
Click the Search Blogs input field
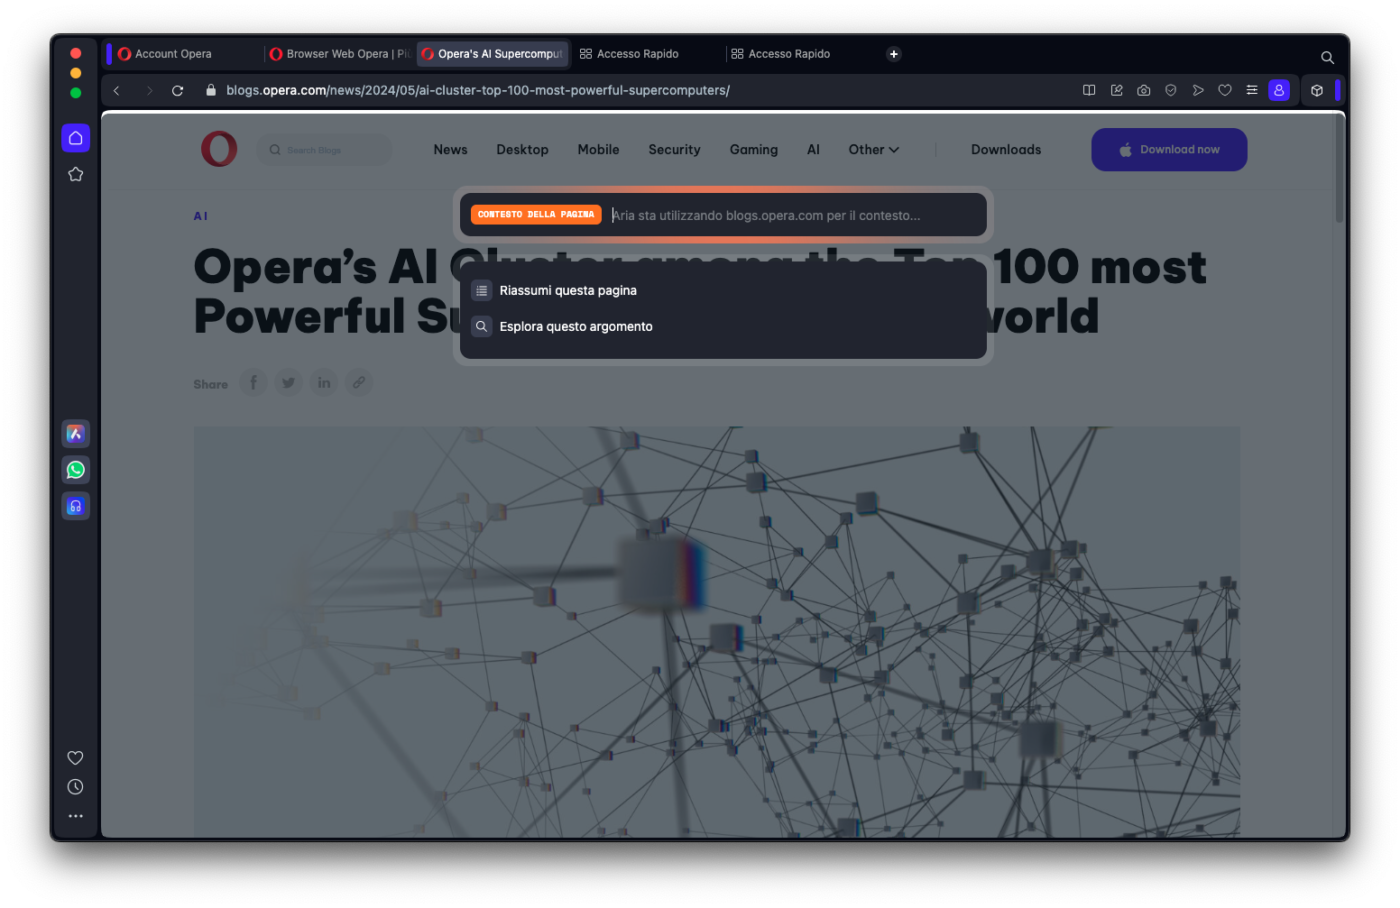coord(324,150)
